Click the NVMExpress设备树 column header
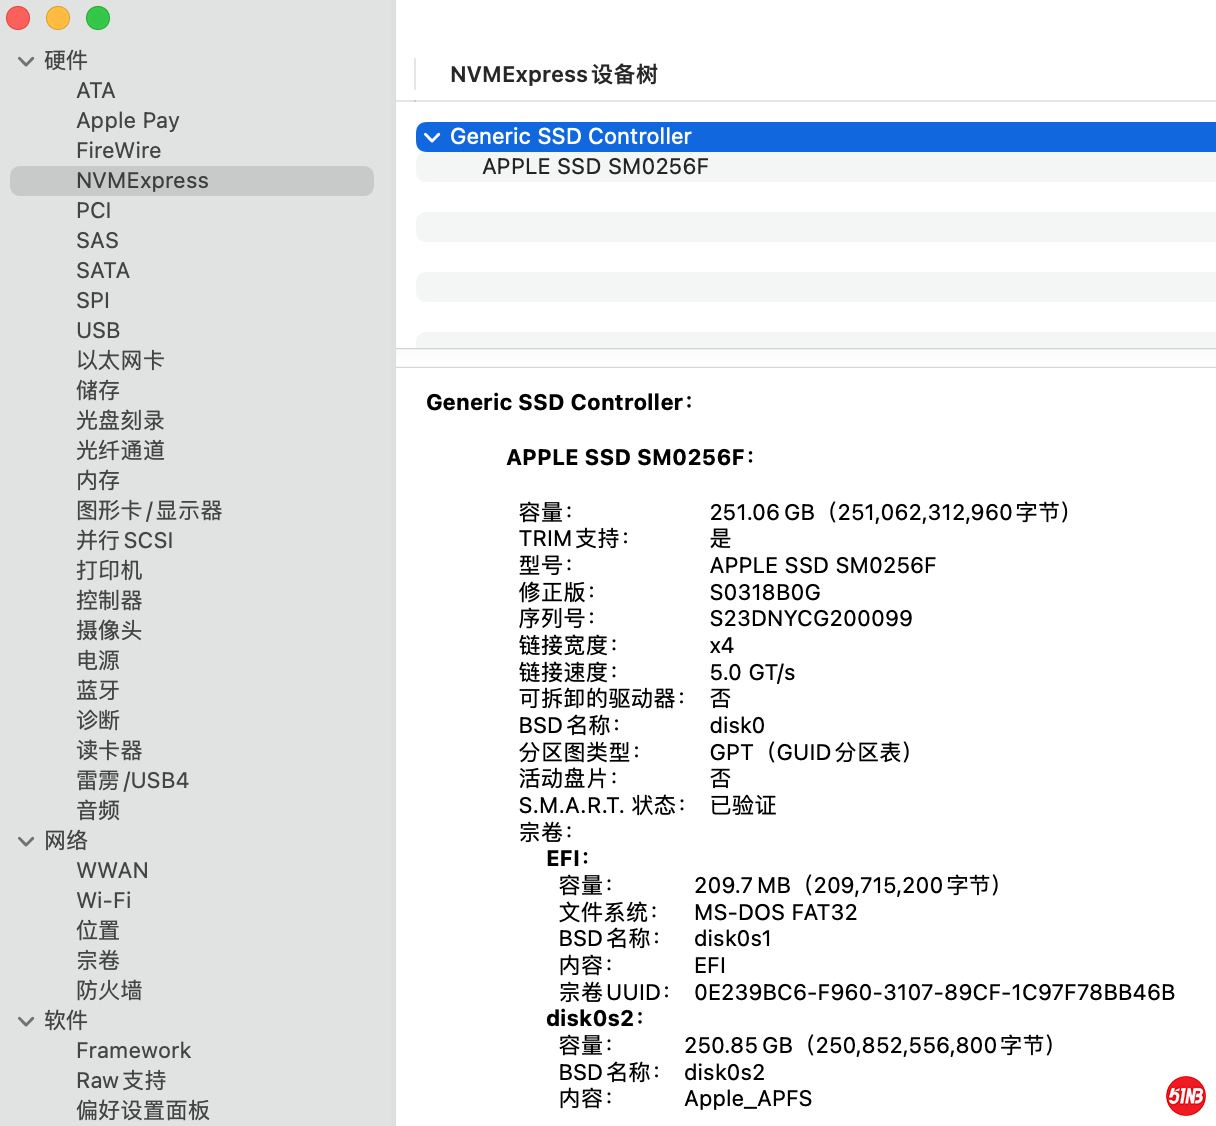 coord(554,75)
